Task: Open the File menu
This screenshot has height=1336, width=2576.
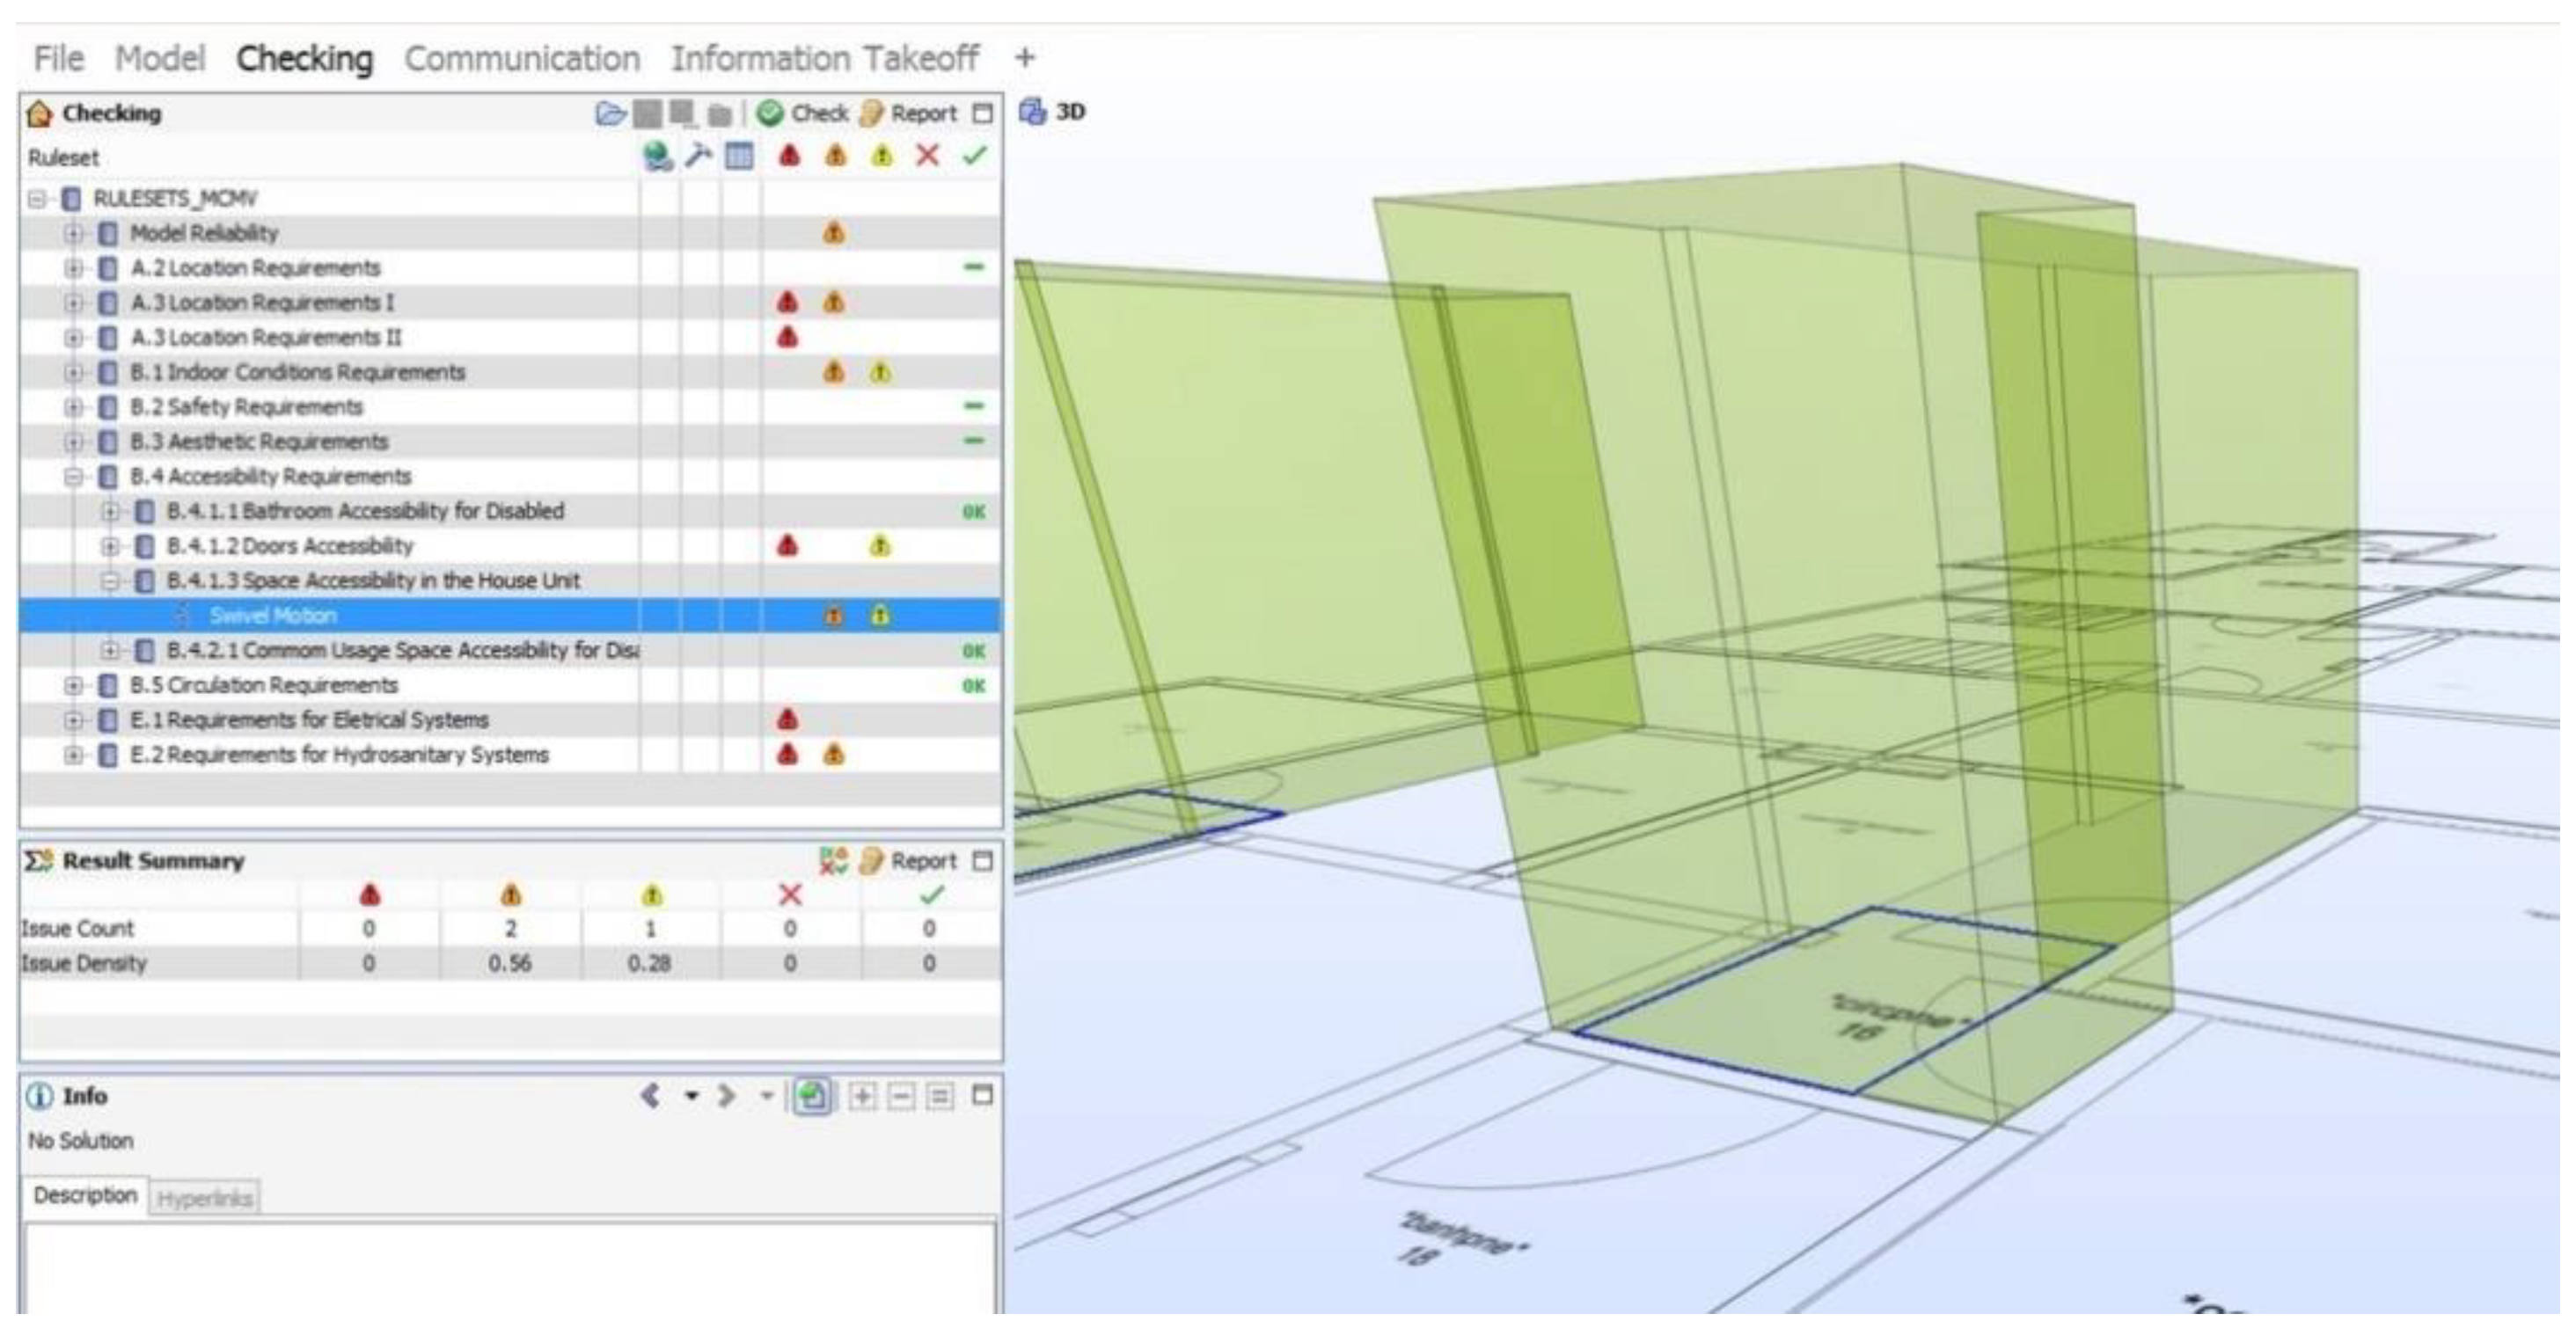Action: [x=58, y=59]
